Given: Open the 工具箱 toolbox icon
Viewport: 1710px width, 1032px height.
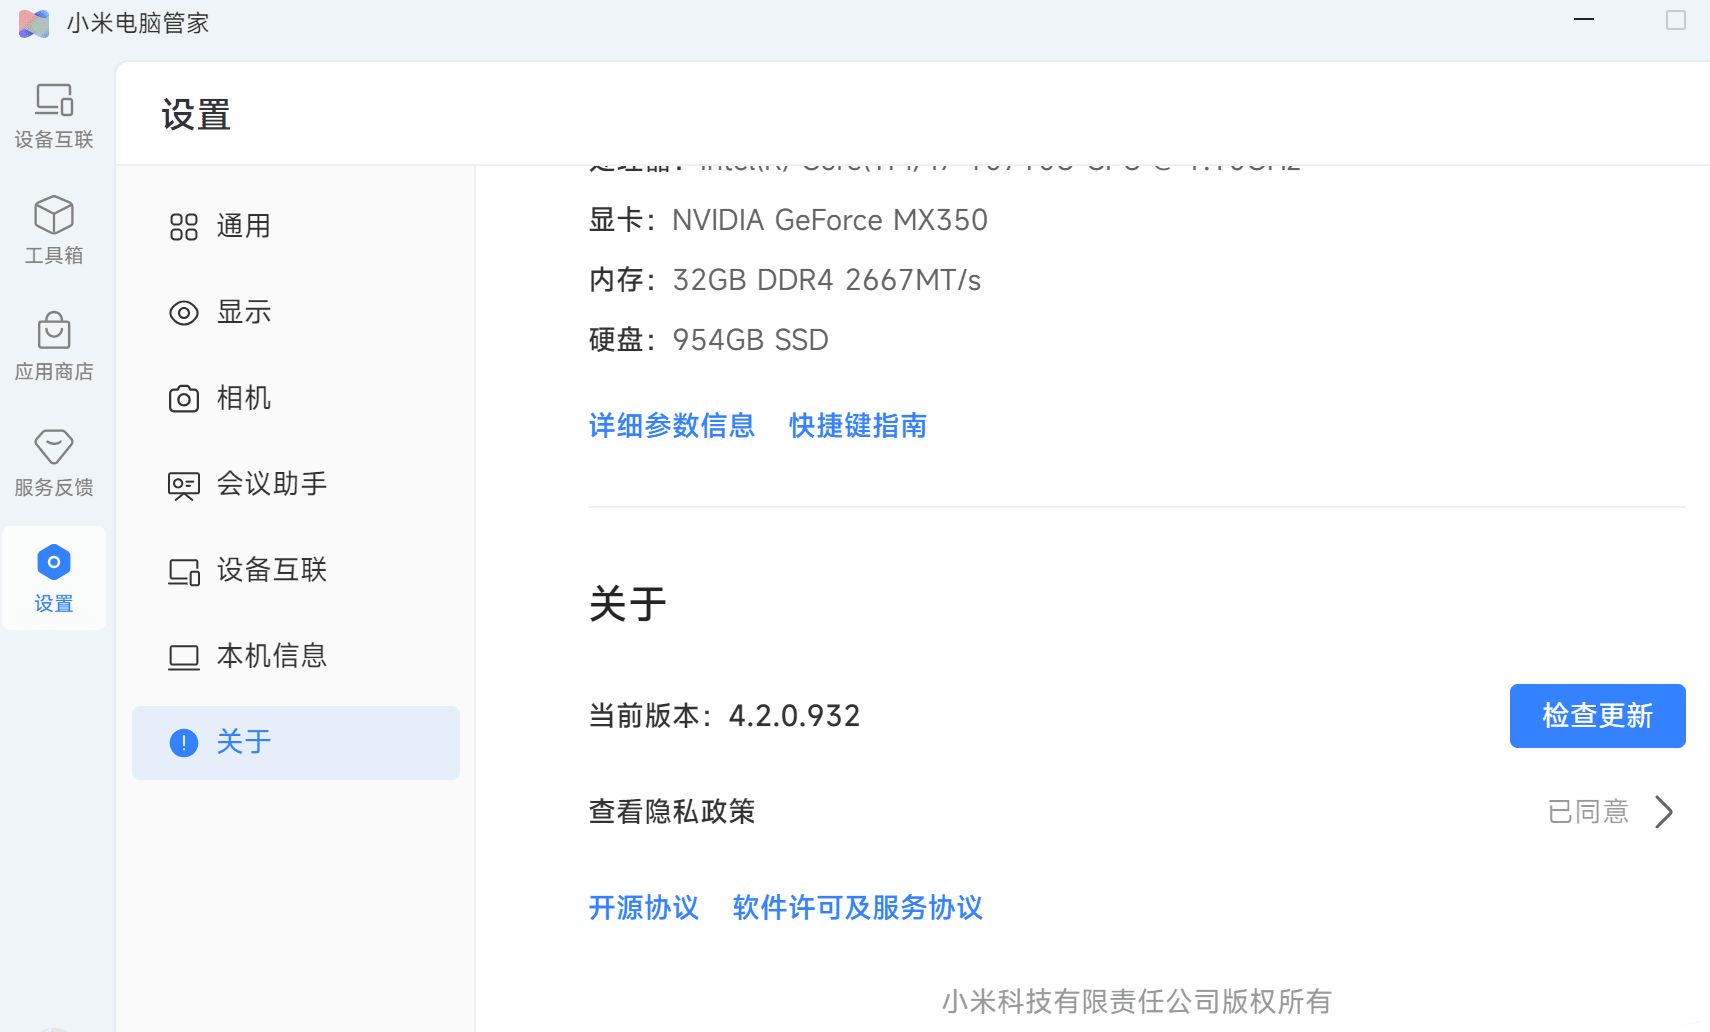Looking at the screenshot, I should (x=54, y=216).
